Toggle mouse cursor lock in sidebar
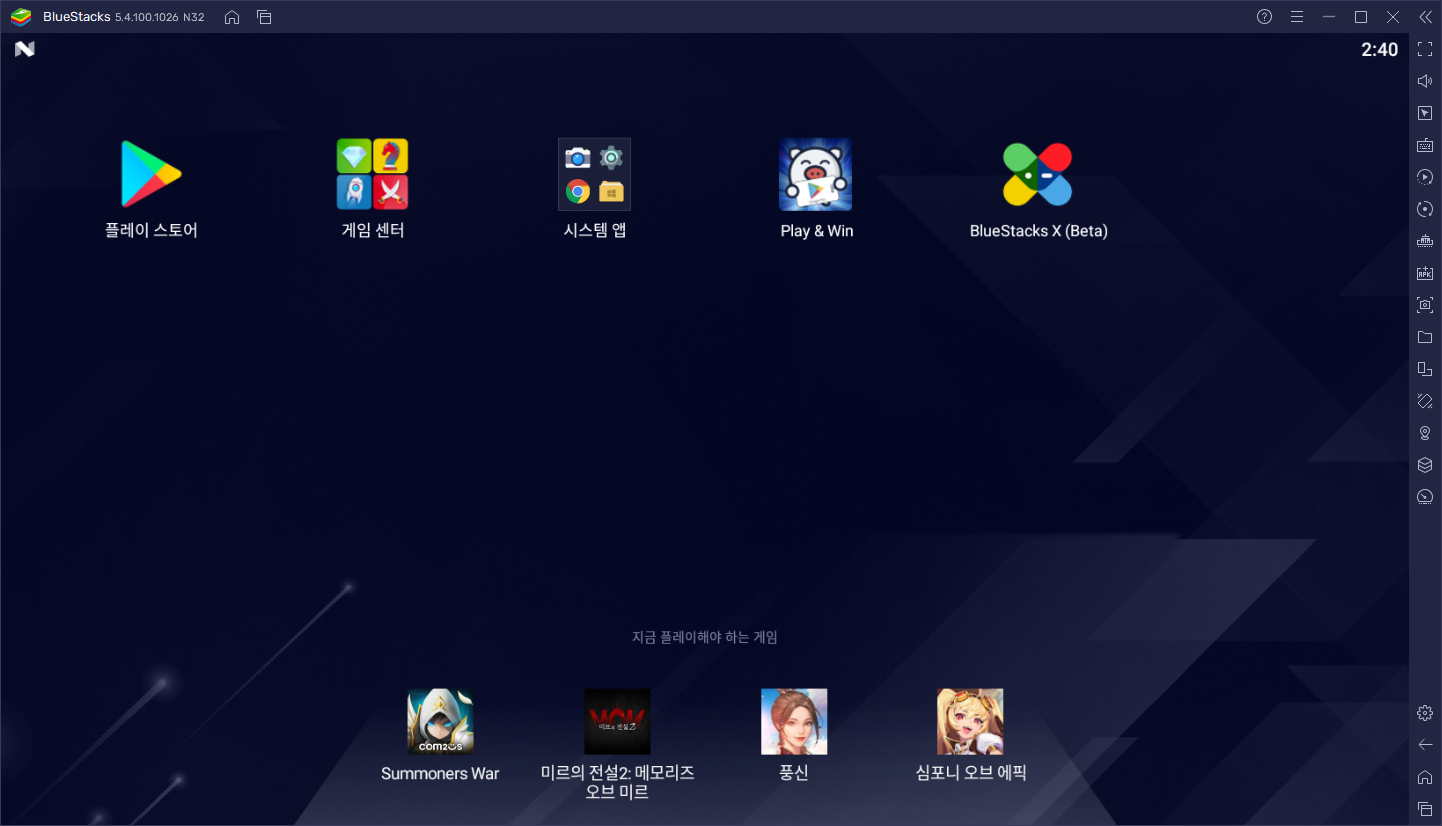The width and height of the screenshot is (1442, 826). 1425,113
